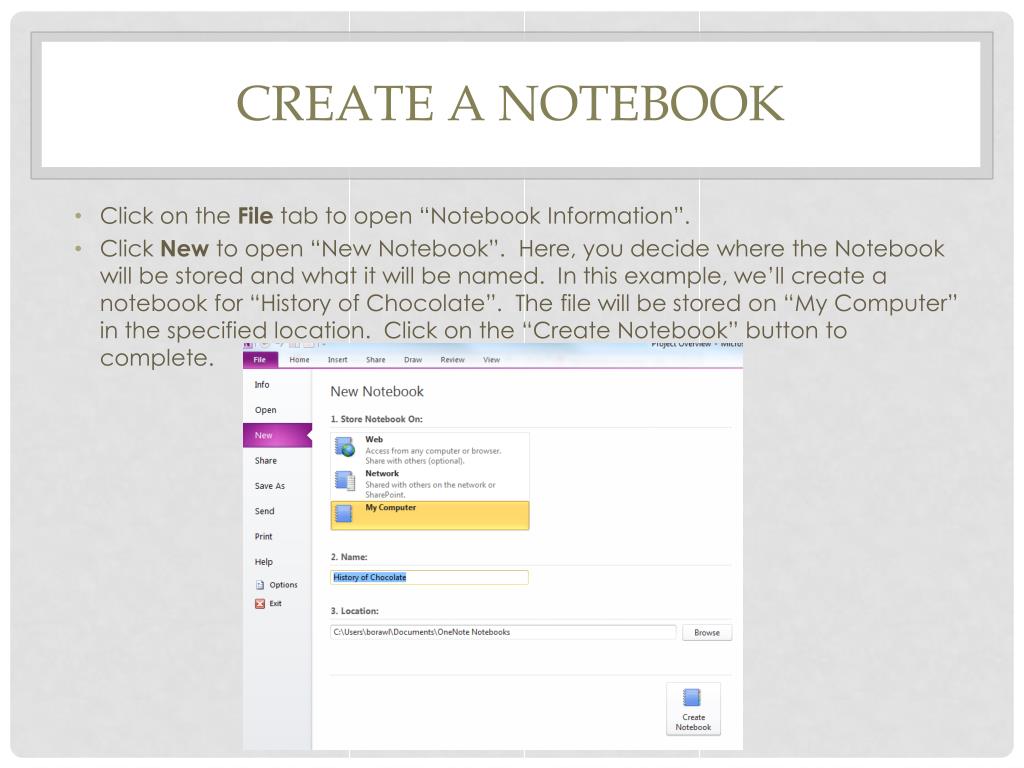Choose Open in the backstage menu

click(x=265, y=410)
